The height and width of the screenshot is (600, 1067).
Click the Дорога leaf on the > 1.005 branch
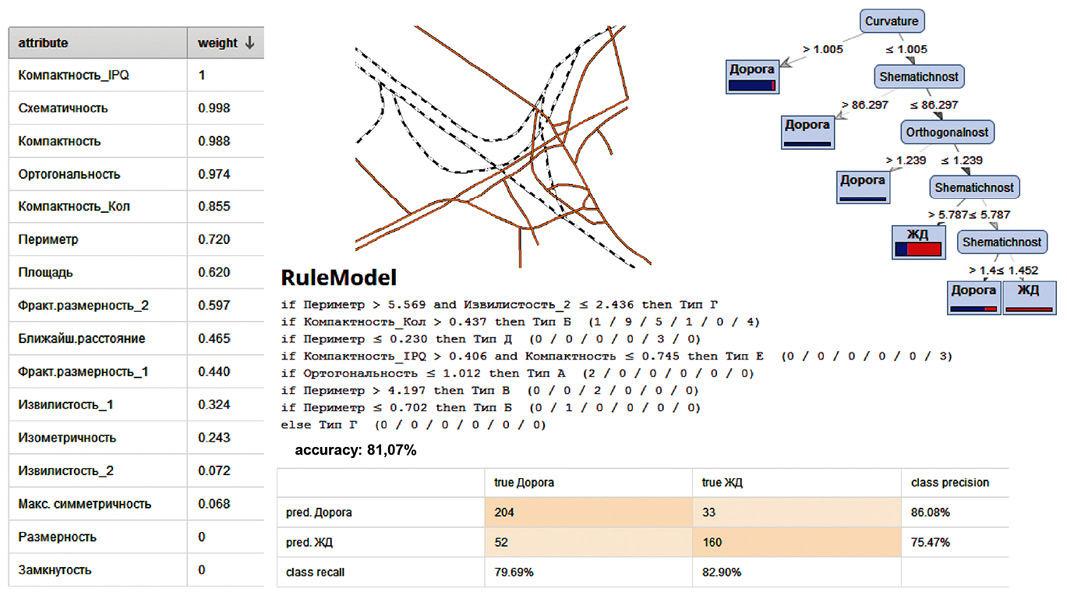pos(752,76)
